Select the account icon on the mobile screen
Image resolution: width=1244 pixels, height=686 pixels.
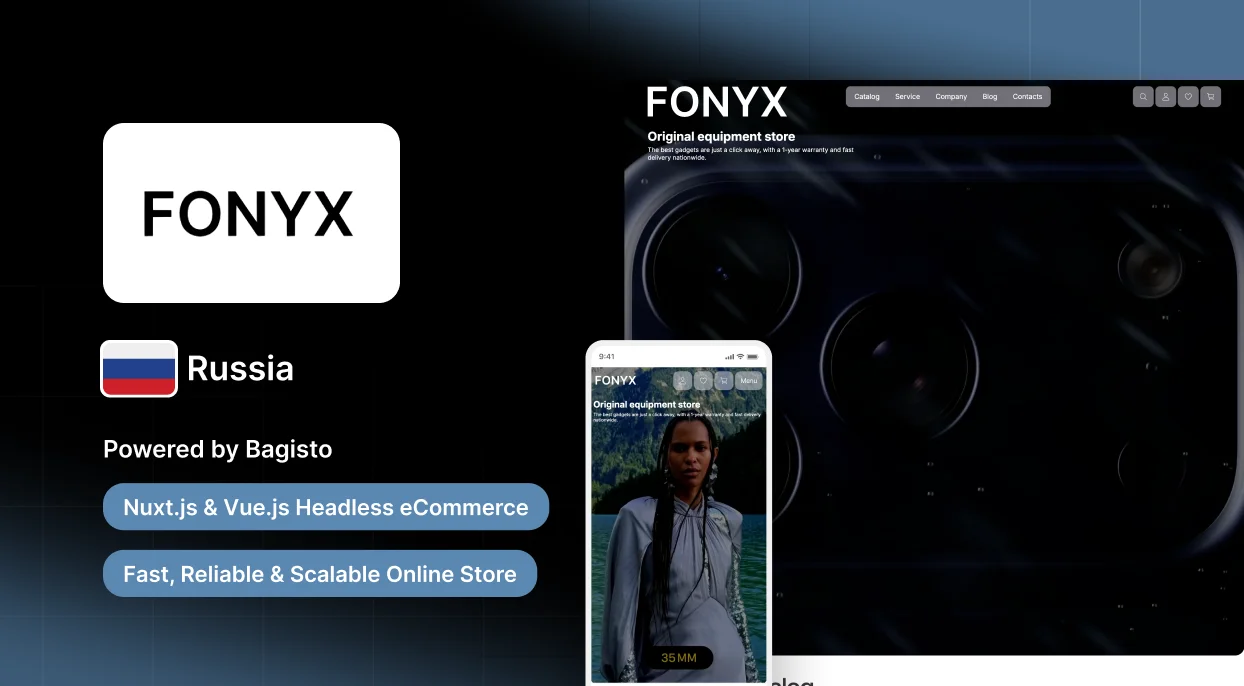(x=682, y=381)
